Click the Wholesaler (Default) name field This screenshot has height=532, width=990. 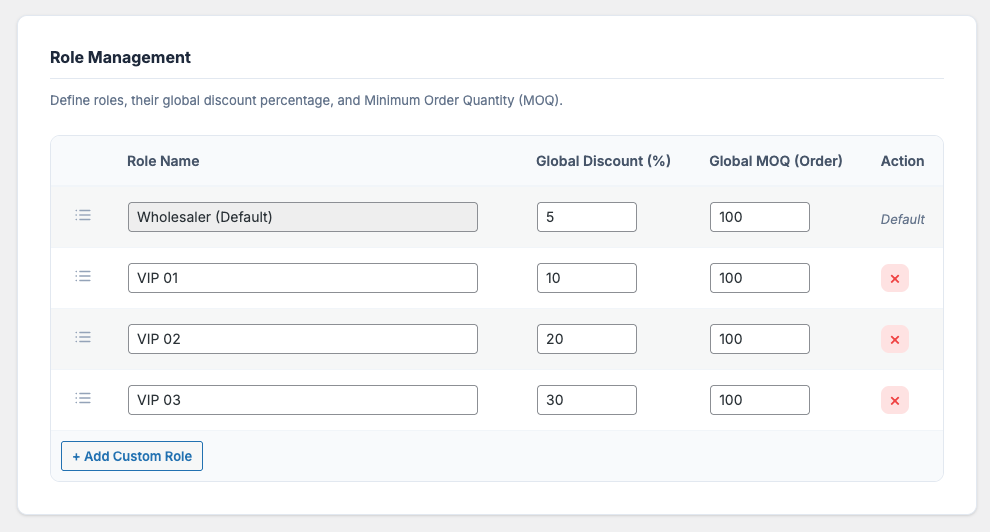[302, 217]
